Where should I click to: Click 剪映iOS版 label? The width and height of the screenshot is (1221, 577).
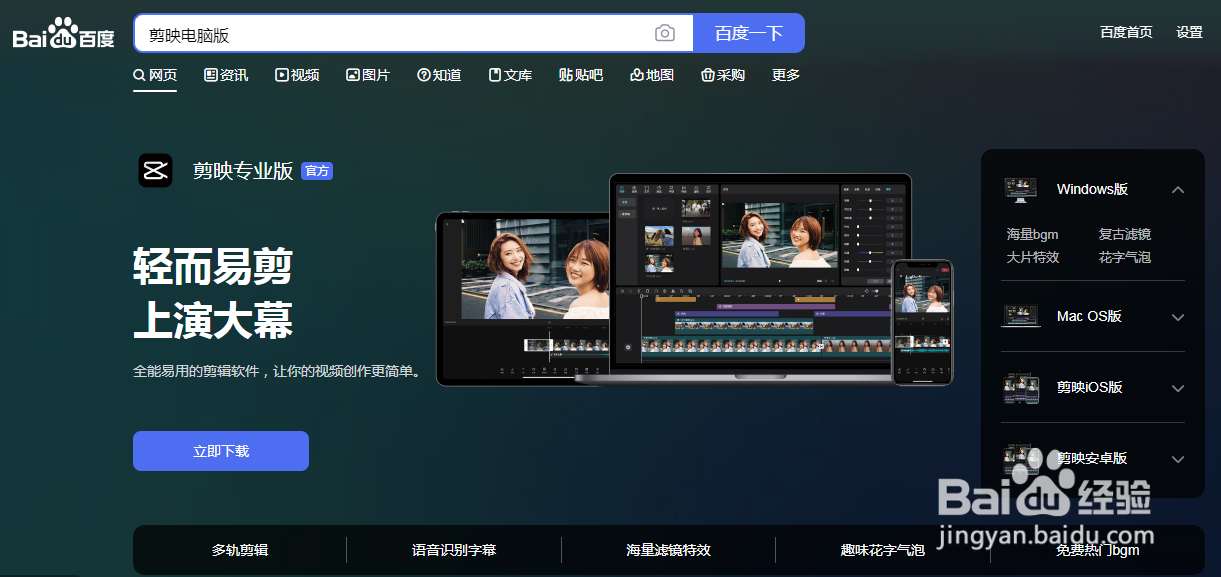(1090, 387)
